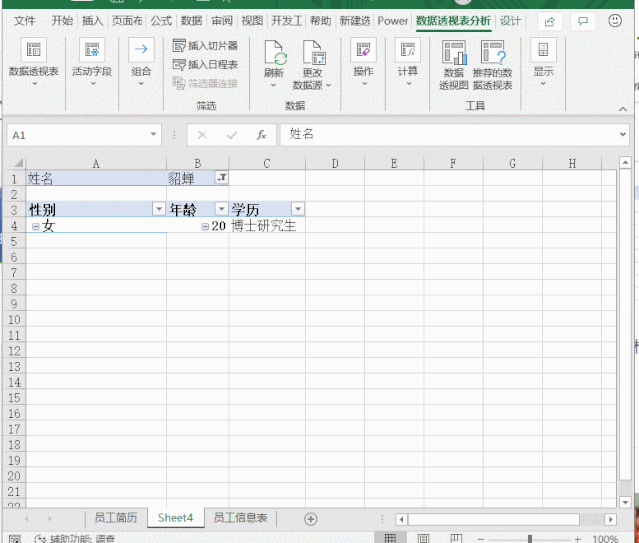Click the comments speech bubble icon
639x543 pixels.
point(583,21)
